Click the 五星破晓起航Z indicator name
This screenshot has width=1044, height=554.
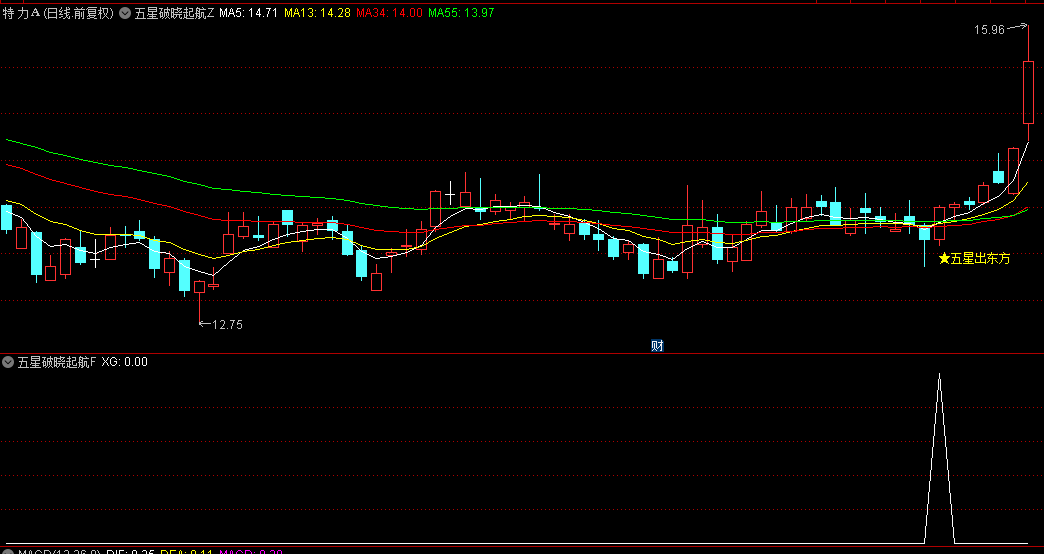(174, 13)
